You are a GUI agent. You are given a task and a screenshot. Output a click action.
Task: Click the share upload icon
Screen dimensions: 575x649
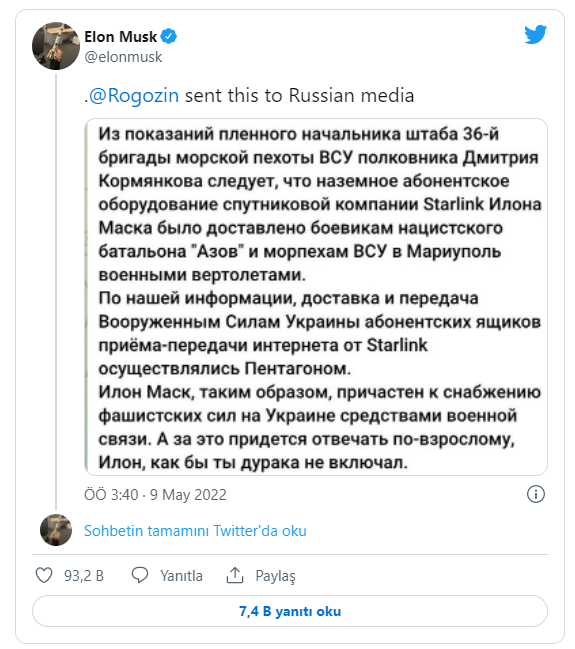tap(235, 575)
